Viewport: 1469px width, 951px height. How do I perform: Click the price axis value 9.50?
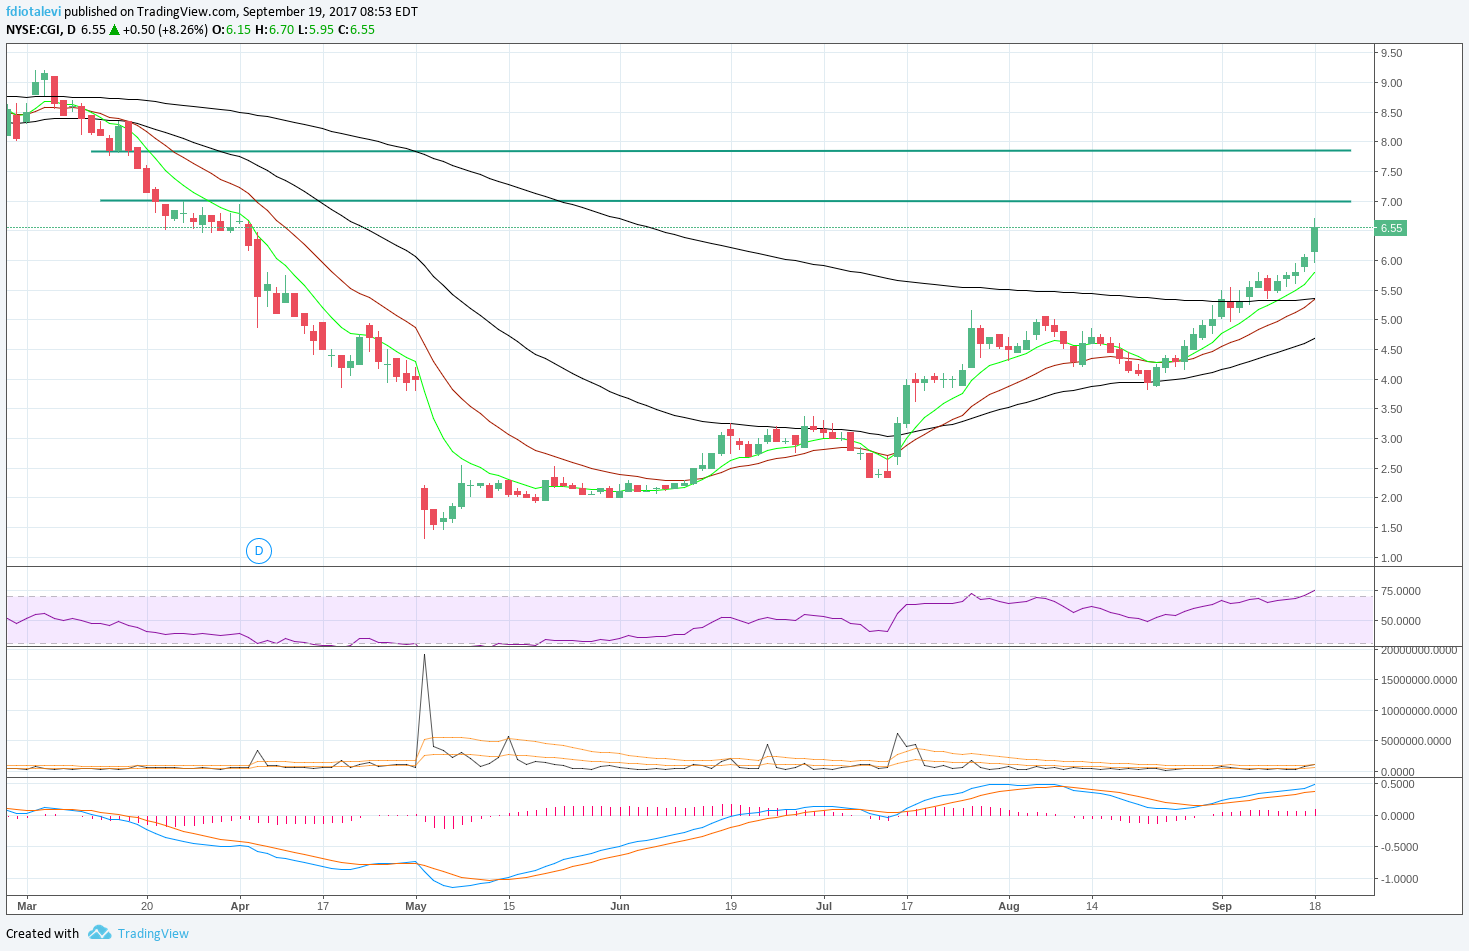1391,53
